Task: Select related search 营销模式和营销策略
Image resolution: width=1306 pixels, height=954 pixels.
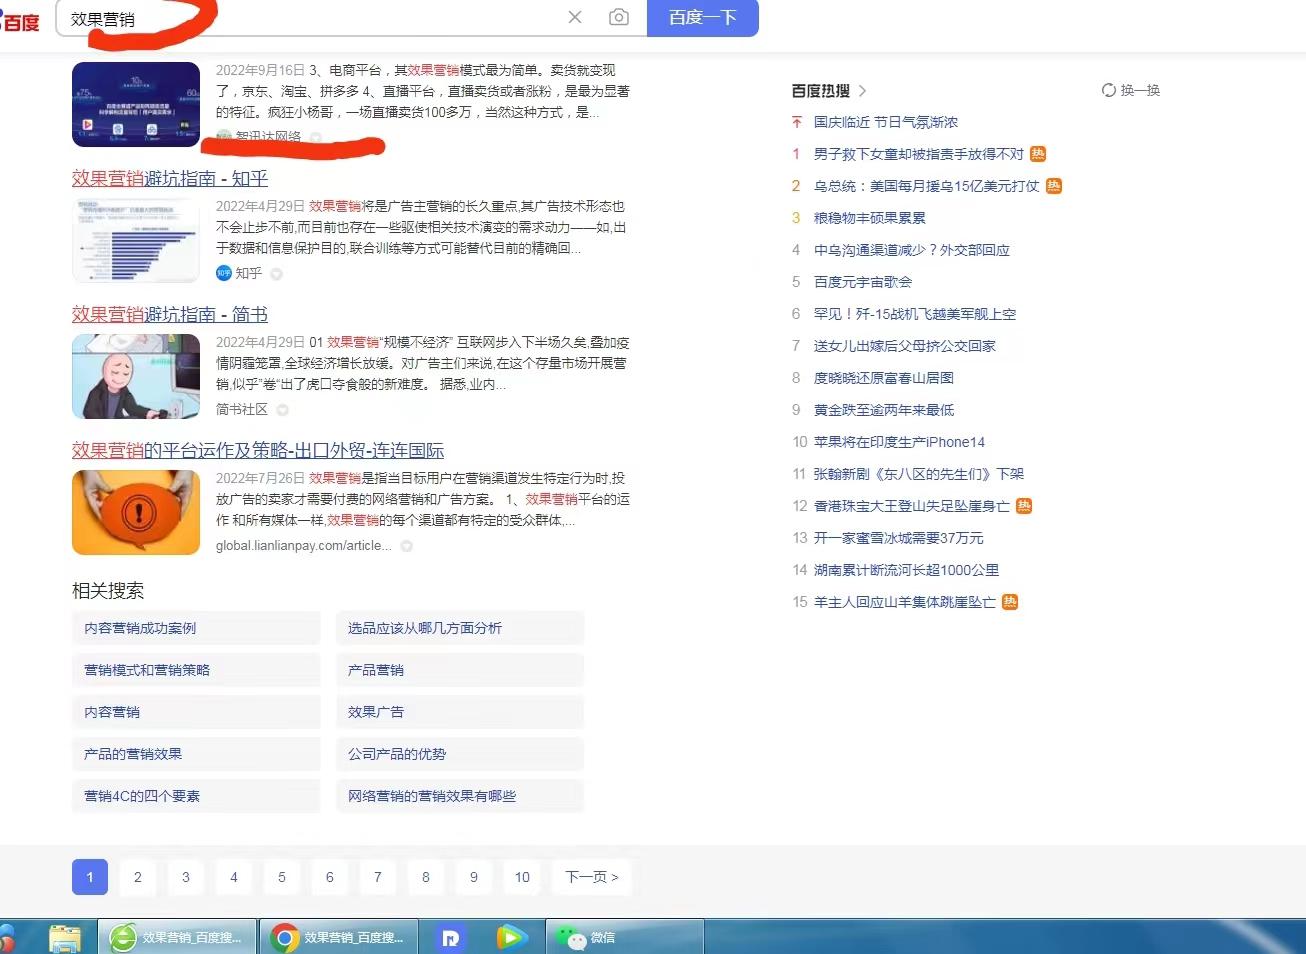Action: [196, 670]
